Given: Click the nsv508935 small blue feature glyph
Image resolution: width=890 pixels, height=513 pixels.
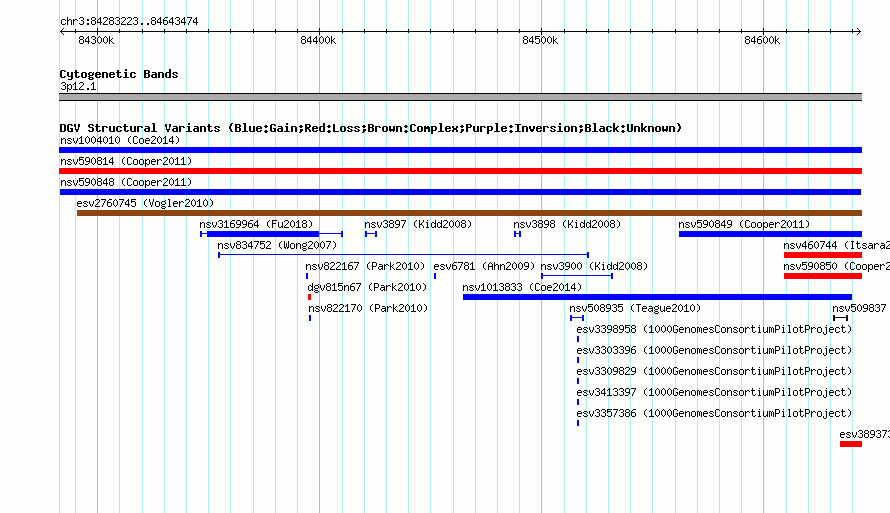Looking at the screenshot, I should tap(577, 318).
